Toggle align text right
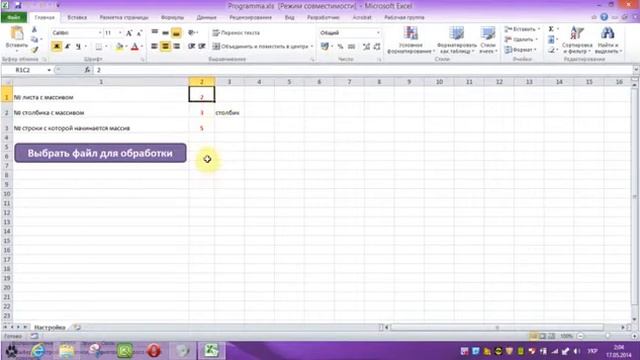This screenshot has height=360, width=640. click(176, 47)
